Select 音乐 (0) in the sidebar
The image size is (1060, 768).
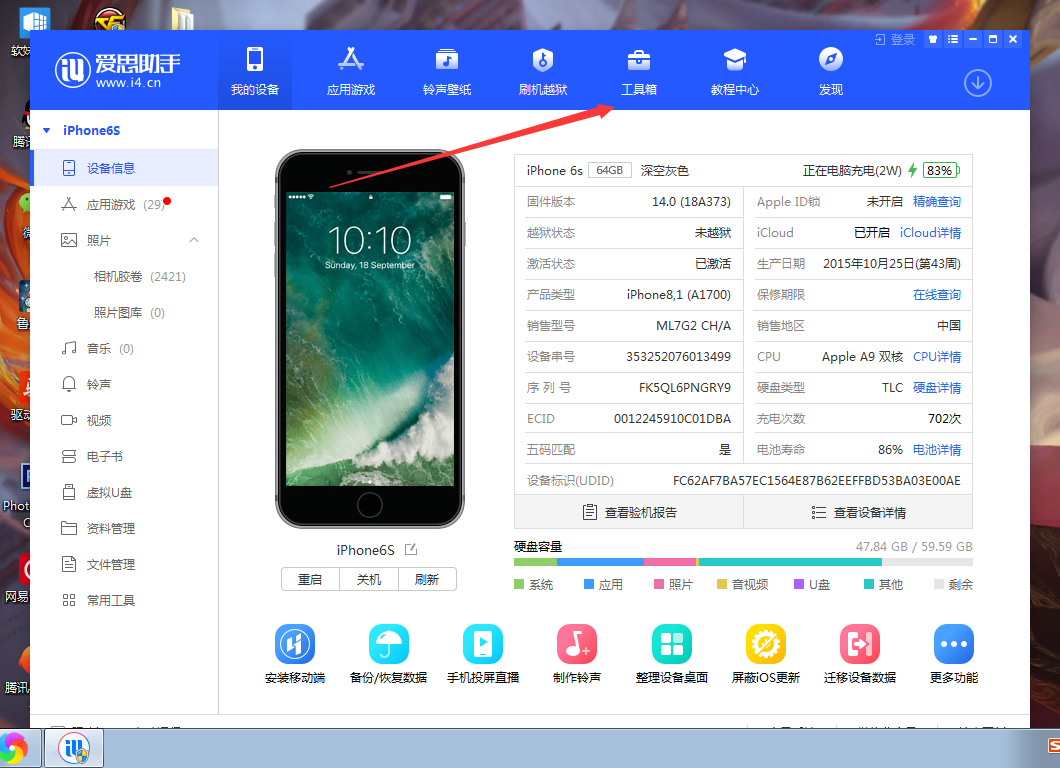point(124,348)
